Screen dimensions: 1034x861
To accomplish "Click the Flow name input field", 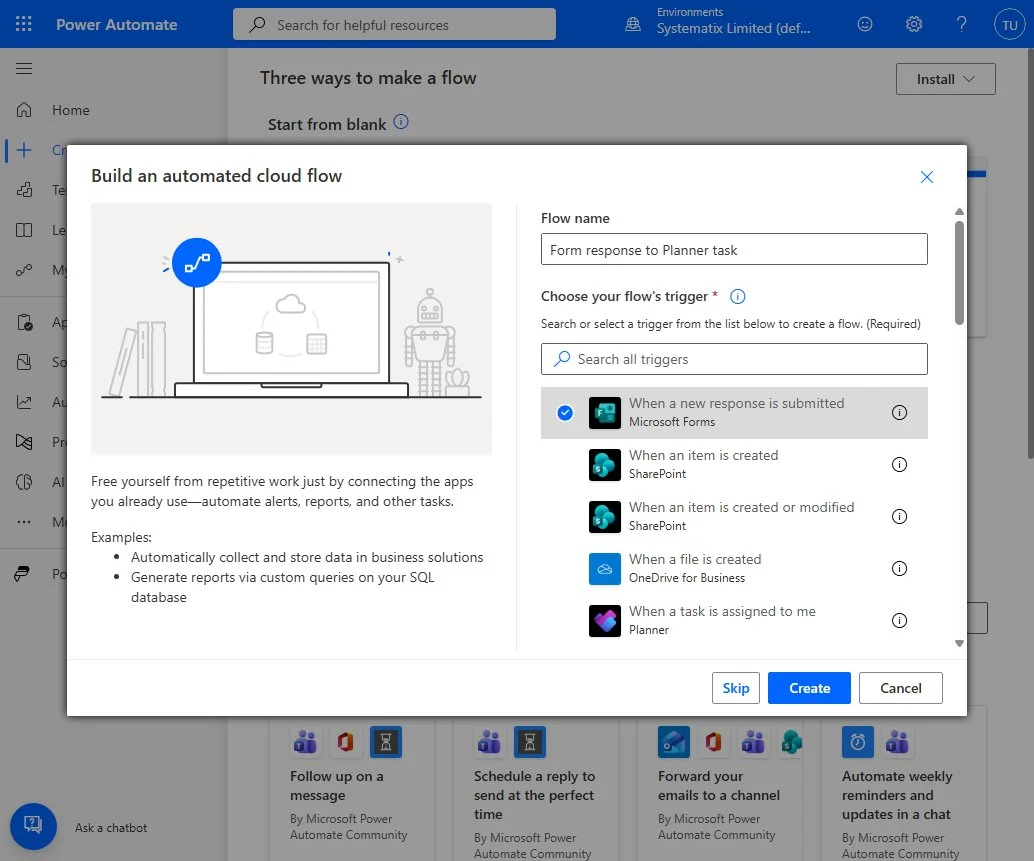I will (734, 249).
